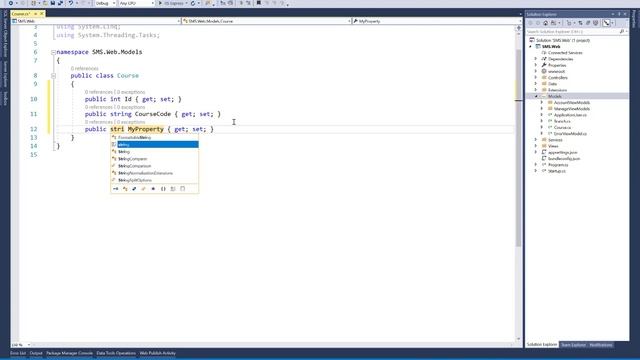
Task: Select Connected Services in Solution Explorer
Action: click(x=565, y=53)
